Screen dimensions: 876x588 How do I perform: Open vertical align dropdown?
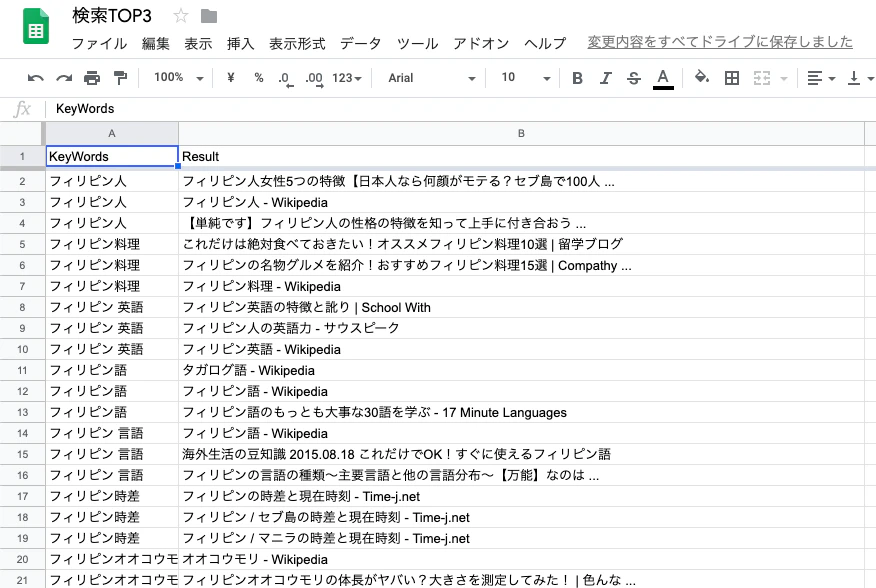click(860, 78)
